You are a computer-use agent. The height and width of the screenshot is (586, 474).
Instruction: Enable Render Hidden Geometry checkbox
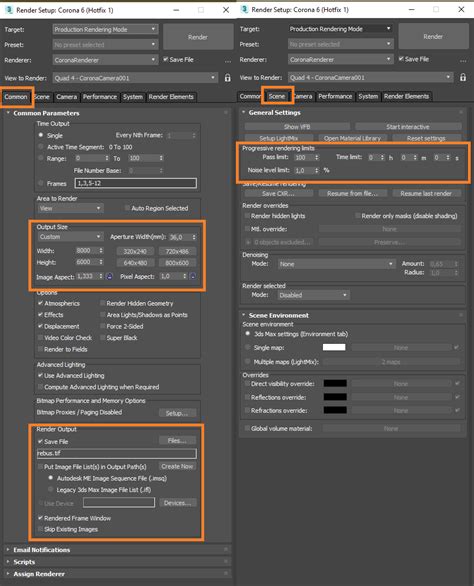[x=102, y=303]
